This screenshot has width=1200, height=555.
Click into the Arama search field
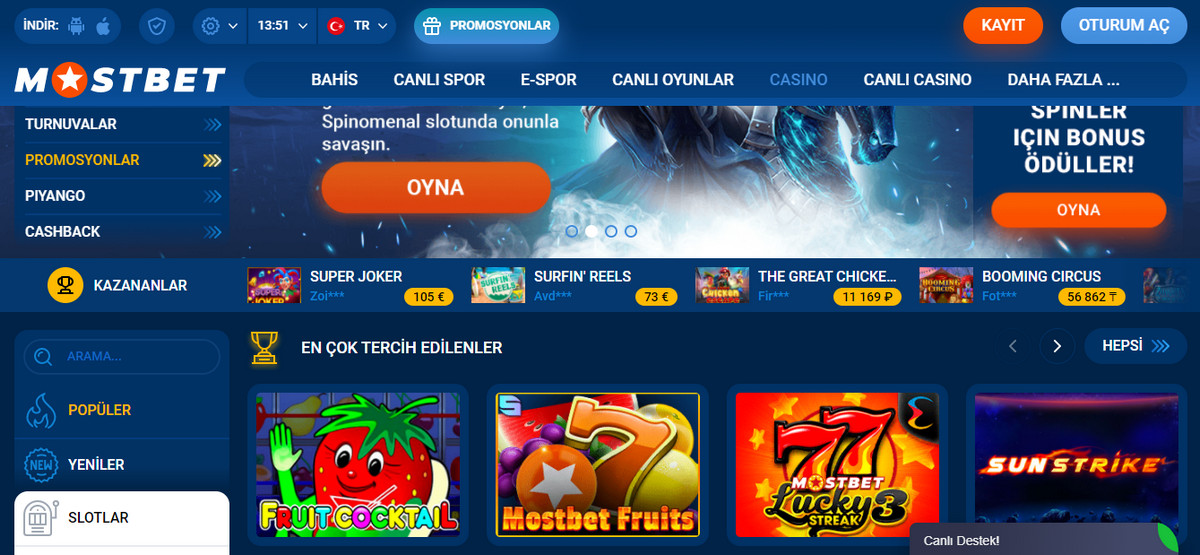pyautogui.click(x=122, y=356)
